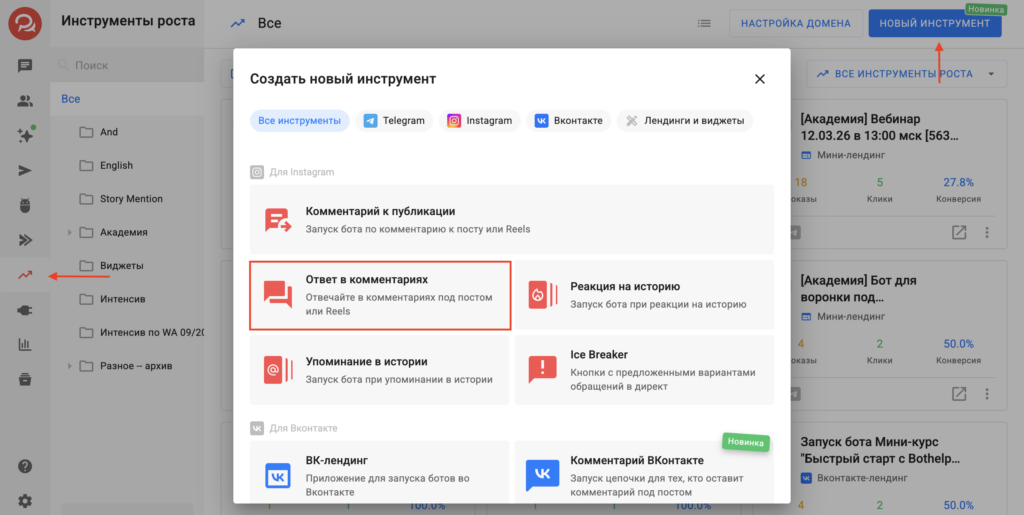Select the Telegram filter tab
This screenshot has height=515, width=1024.
pos(394,121)
